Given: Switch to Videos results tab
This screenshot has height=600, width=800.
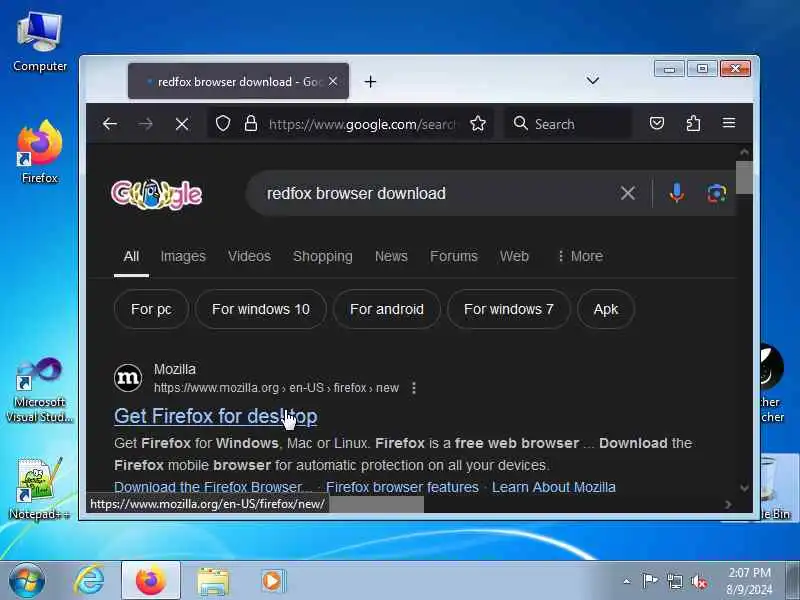Looking at the screenshot, I should 249,256.
